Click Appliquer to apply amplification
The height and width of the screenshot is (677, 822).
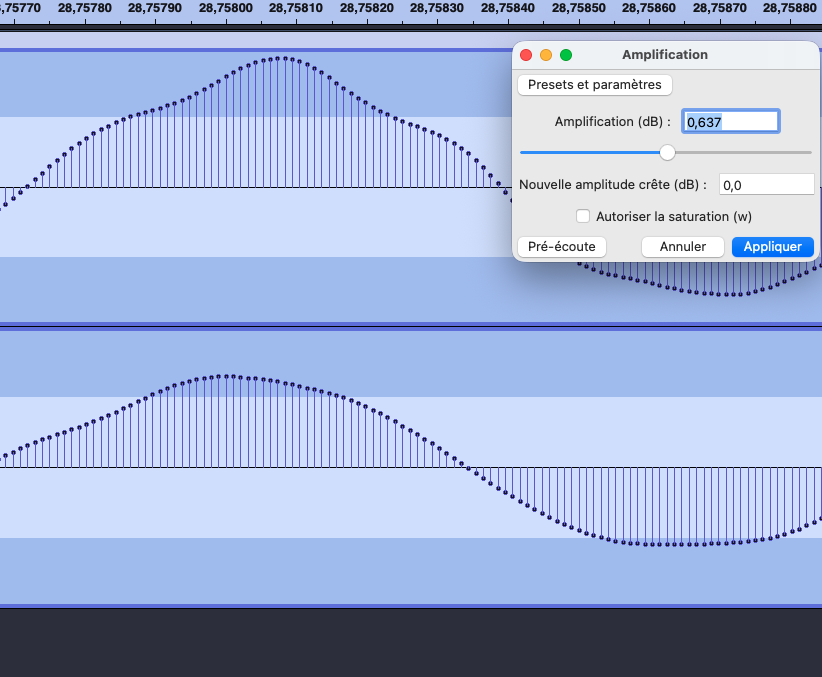(773, 246)
